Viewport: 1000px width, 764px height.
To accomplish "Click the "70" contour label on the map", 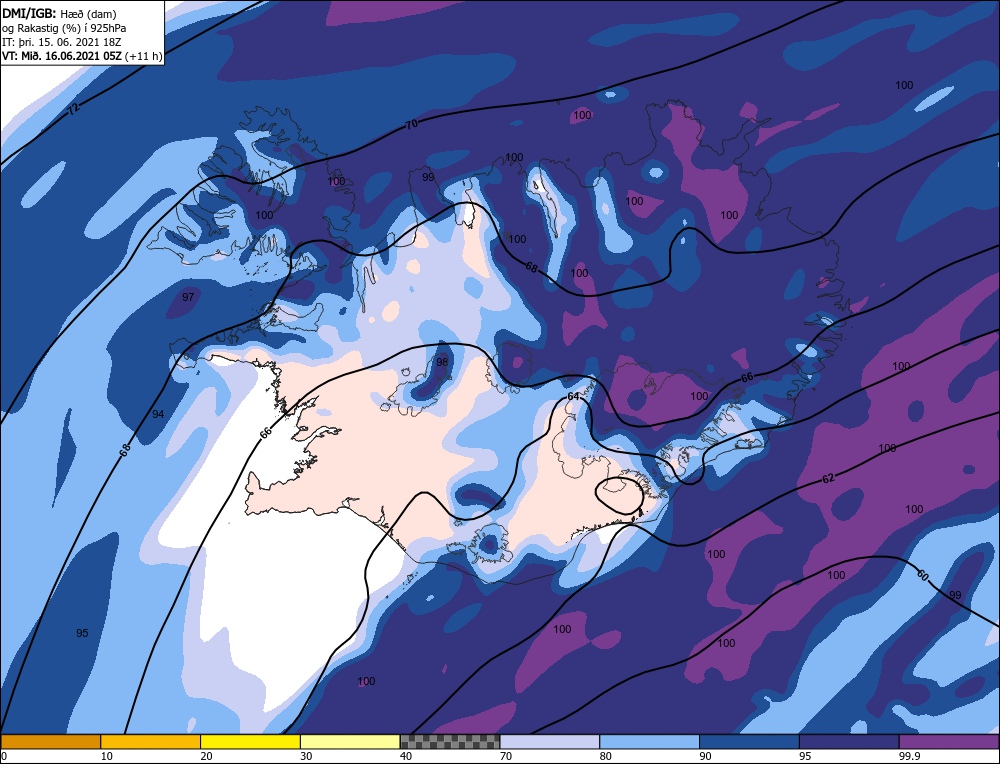I will tap(412, 124).
